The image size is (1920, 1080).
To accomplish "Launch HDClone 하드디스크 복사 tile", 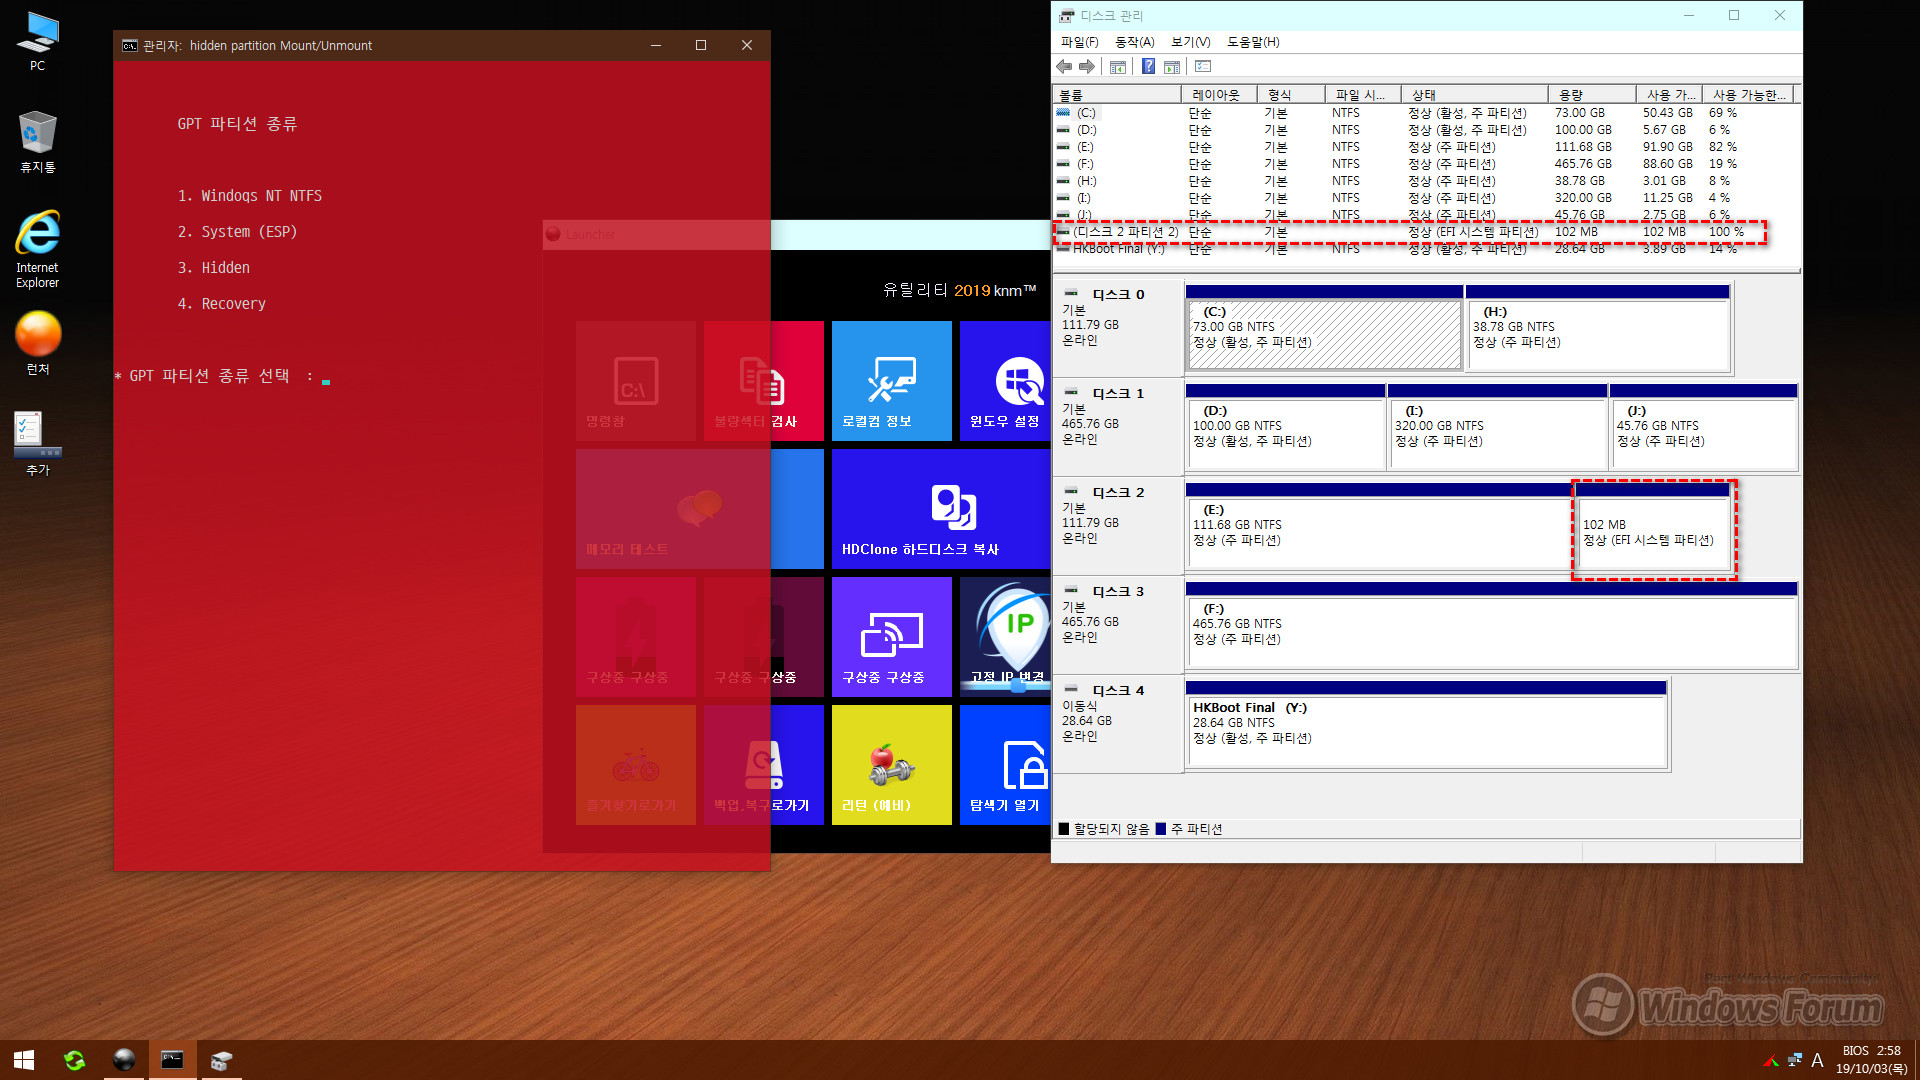I will (941, 509).
